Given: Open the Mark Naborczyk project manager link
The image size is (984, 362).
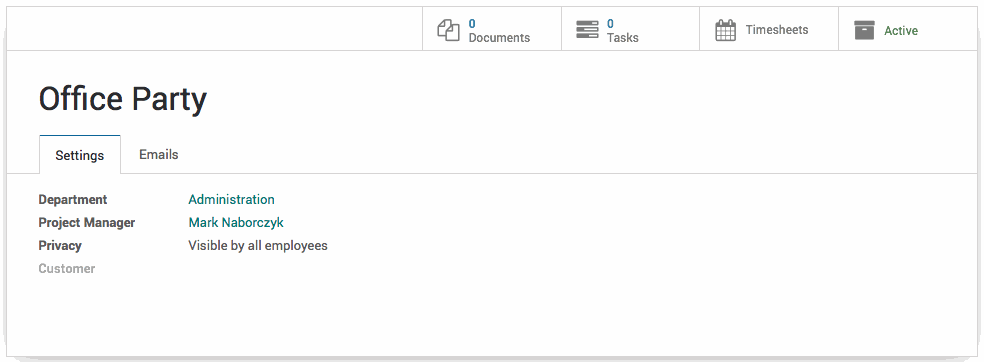Looking at the screenshot, I should [236, 223].
